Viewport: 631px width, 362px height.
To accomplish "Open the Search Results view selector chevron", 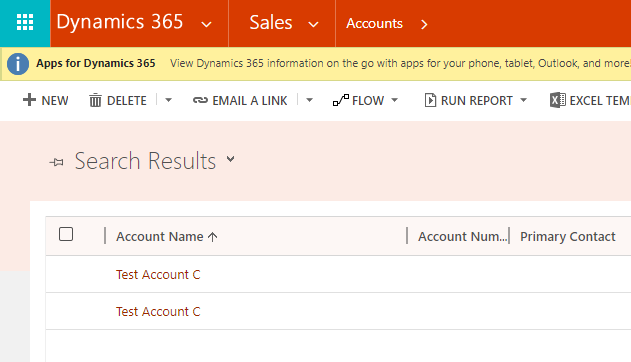I will pyautogui.click(x=231, y=159).
